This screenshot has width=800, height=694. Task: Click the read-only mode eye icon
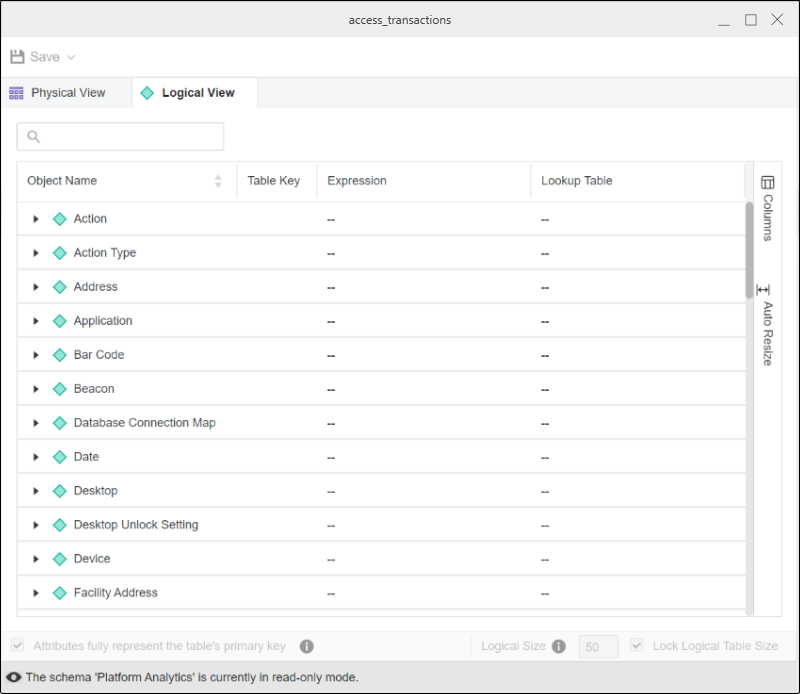14,677
